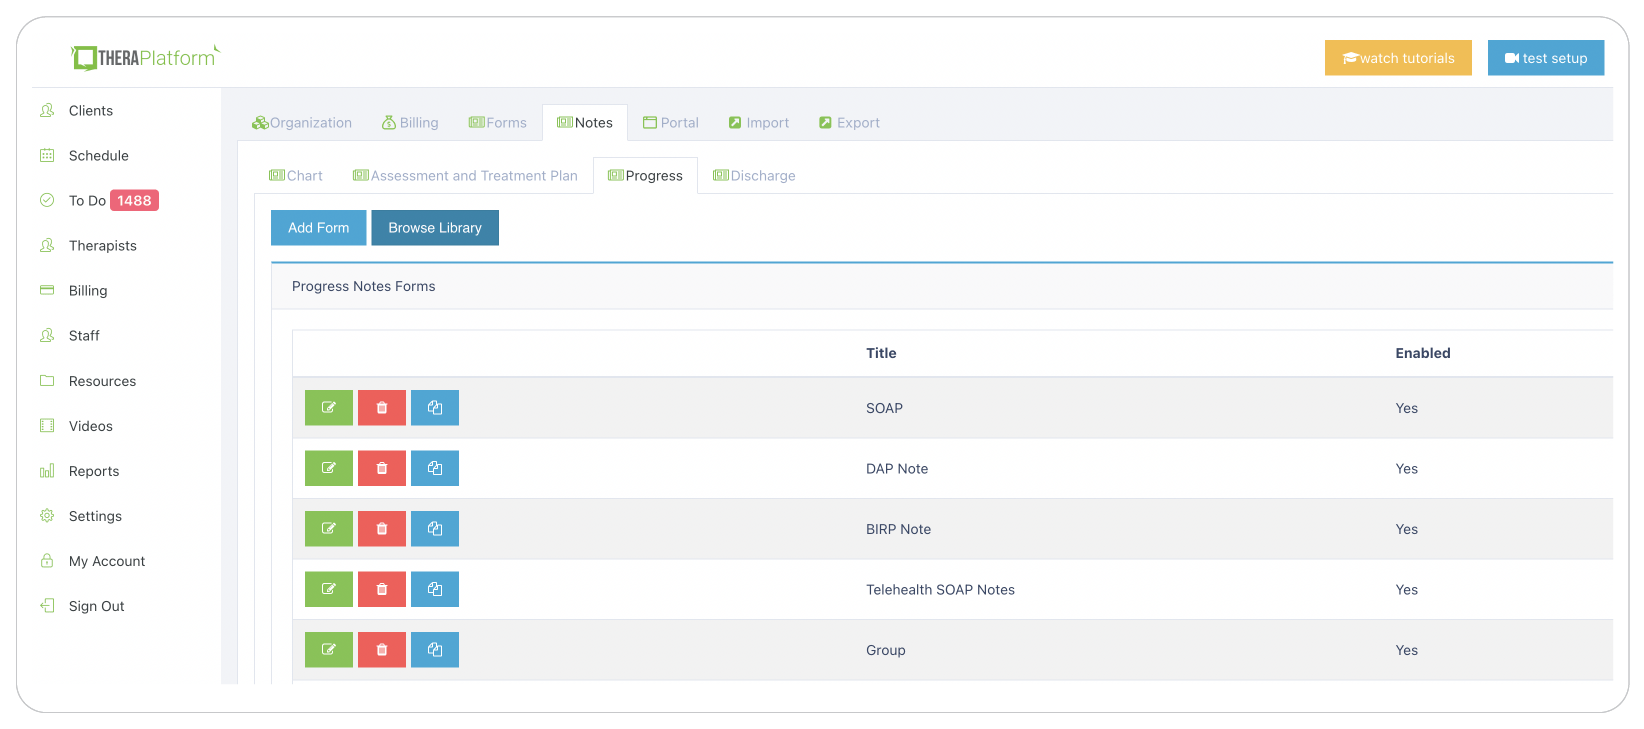Copy the DAP Note form
The image size is (1644, 729).
(x=435, y=468)
